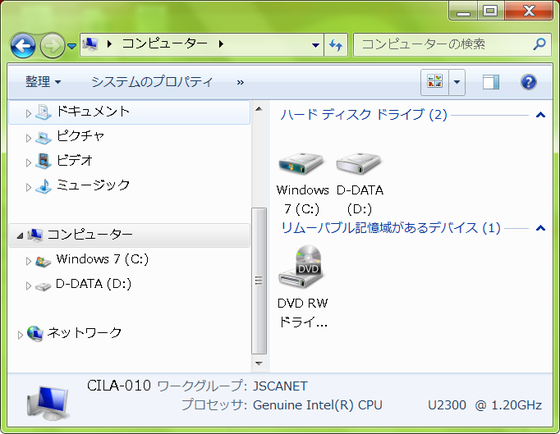Click the greyed Forward arrow button

tap(52, 45)
